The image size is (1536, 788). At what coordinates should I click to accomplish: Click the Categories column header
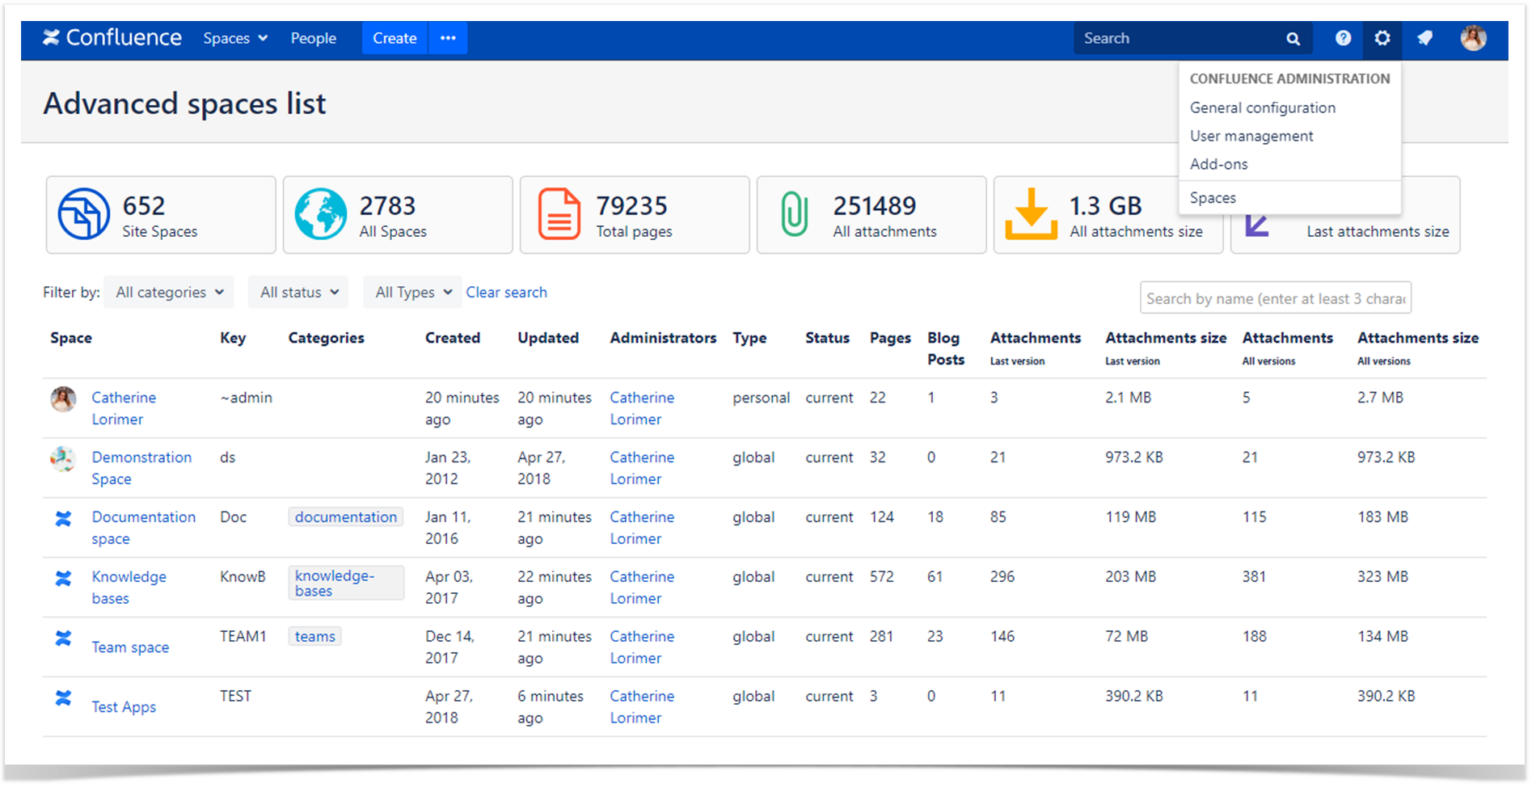(x=326, y=338)
